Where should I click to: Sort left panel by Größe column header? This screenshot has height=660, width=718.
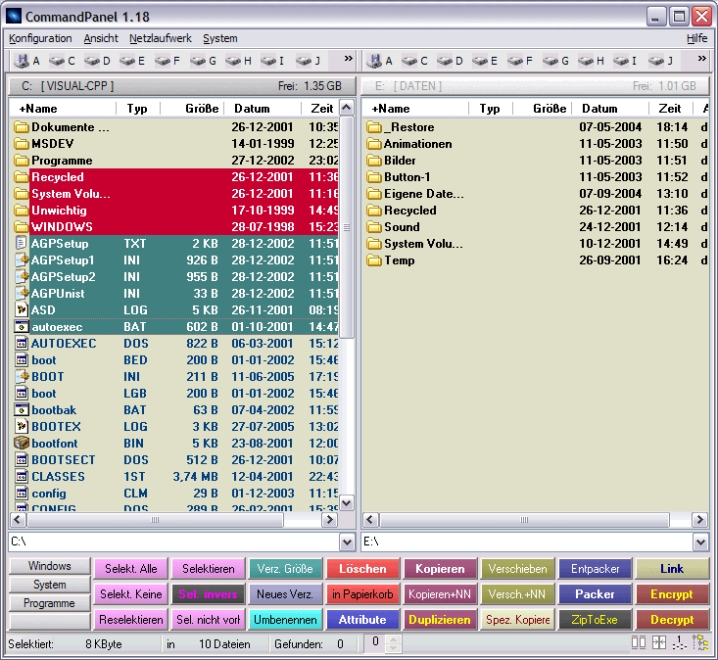pos(199,108)
